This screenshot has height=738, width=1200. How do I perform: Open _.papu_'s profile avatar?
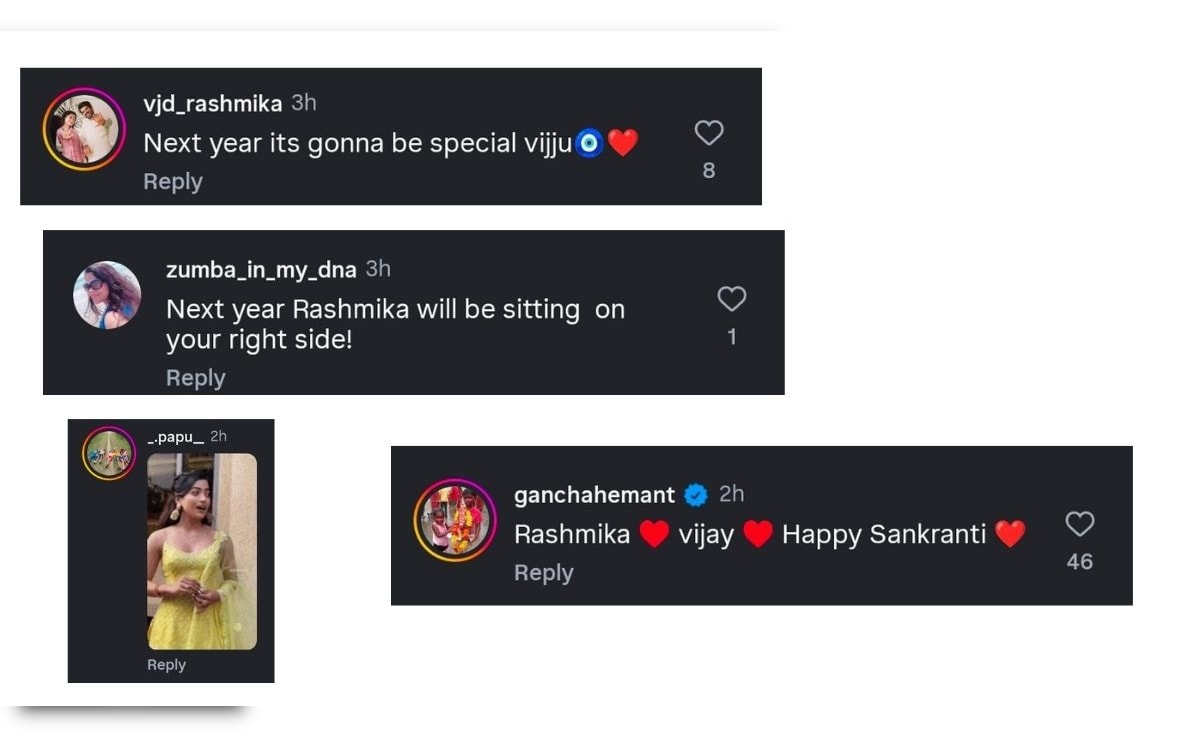(x=108, y=453)
